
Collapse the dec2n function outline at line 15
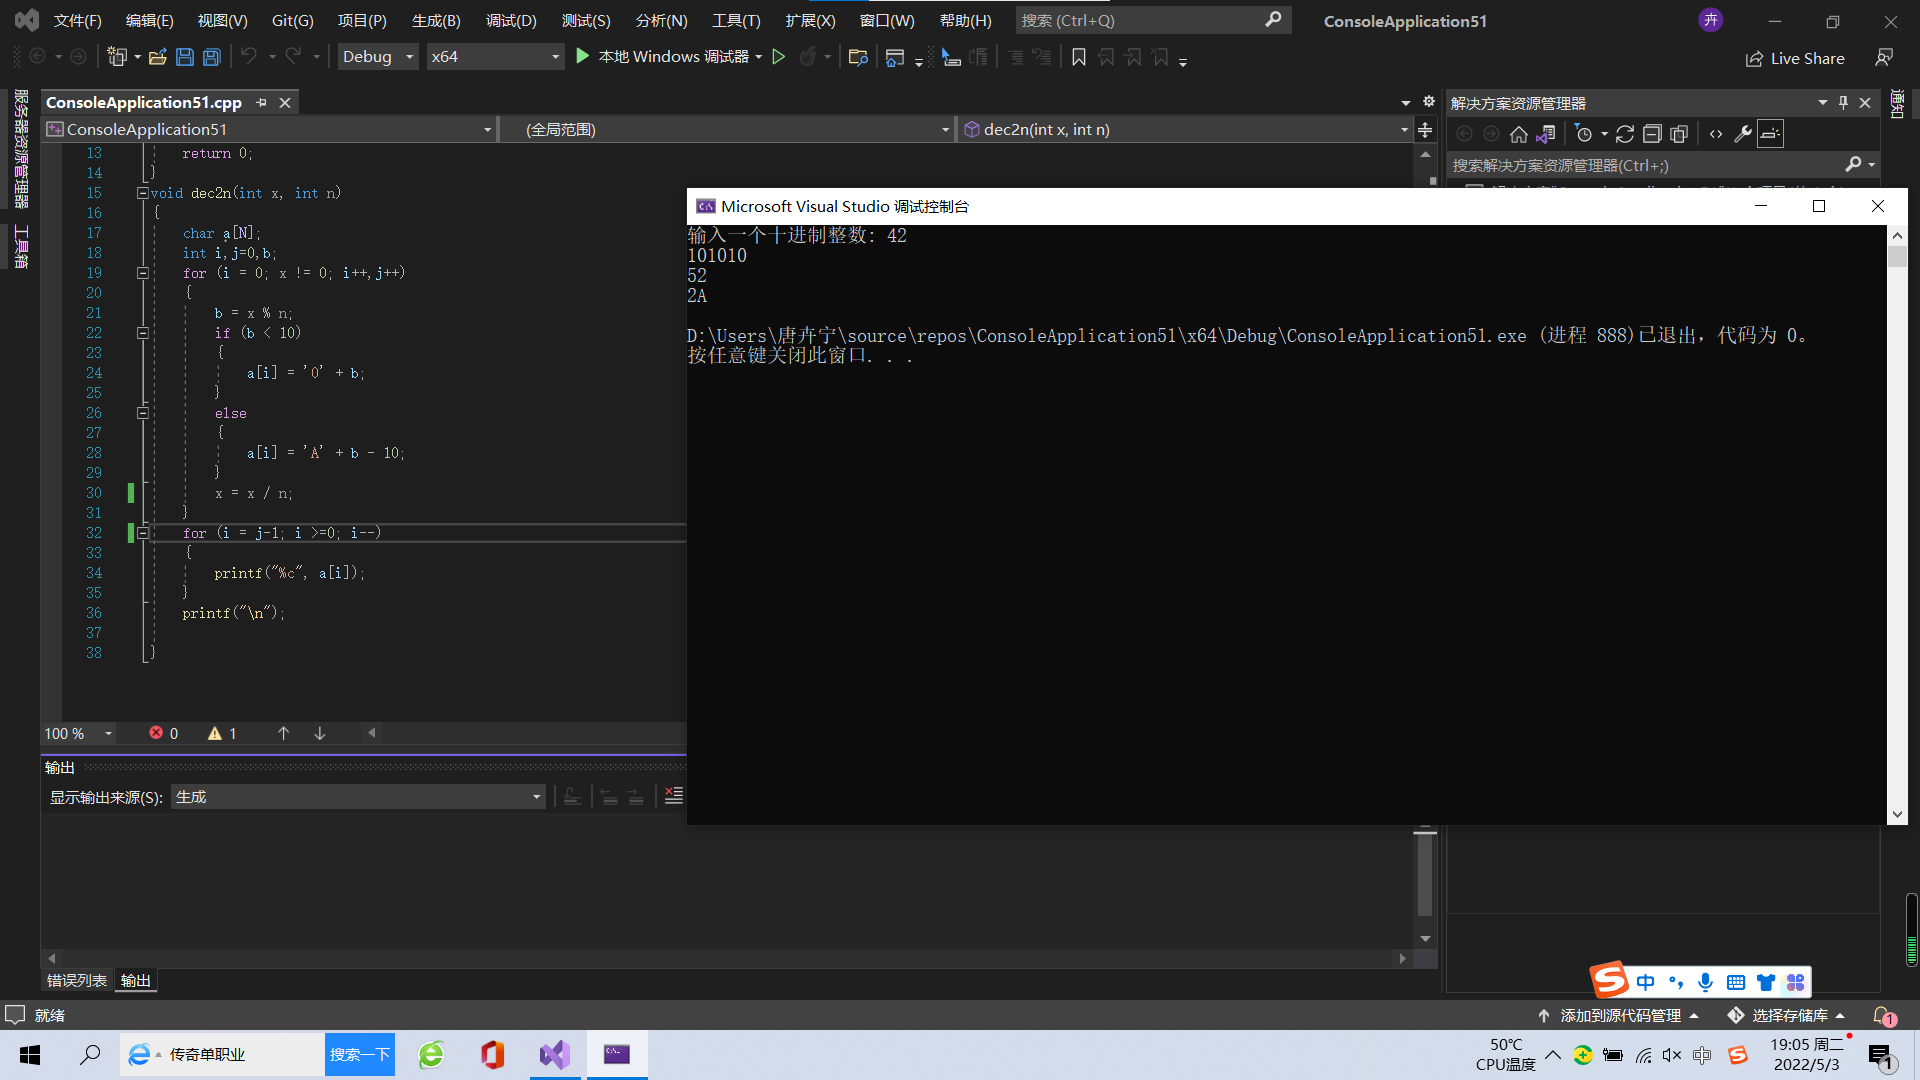143,193
